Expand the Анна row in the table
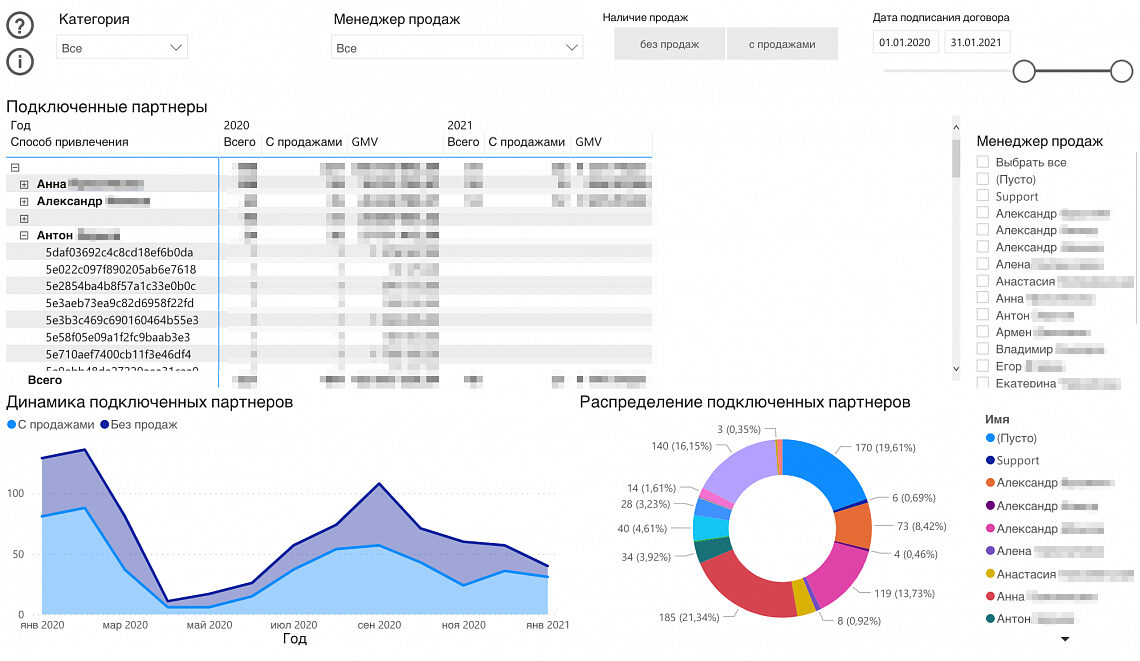Screen dimensions: 1140x661 [x=24, y=184]
